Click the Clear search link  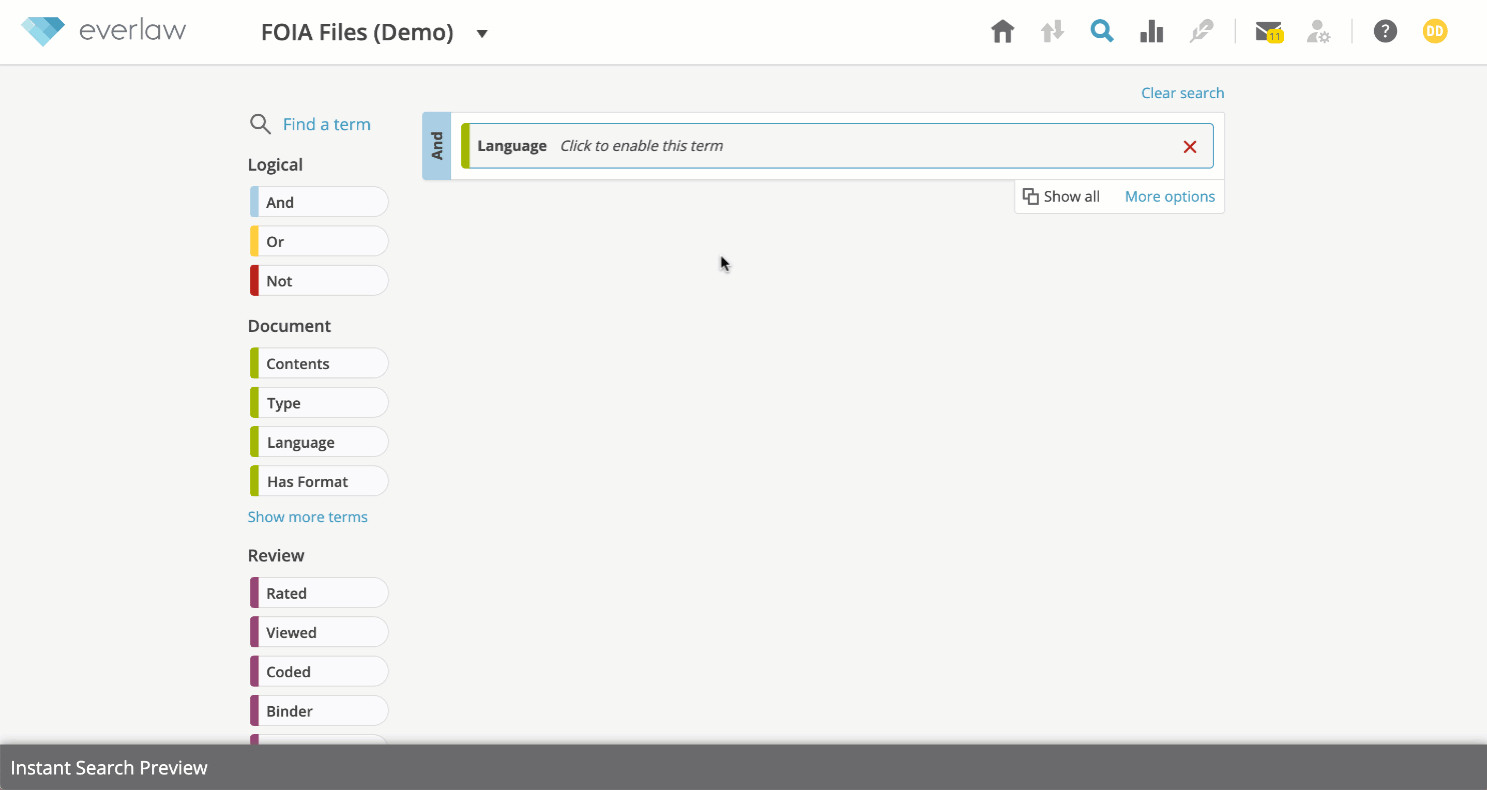[x=1183, y=93]
